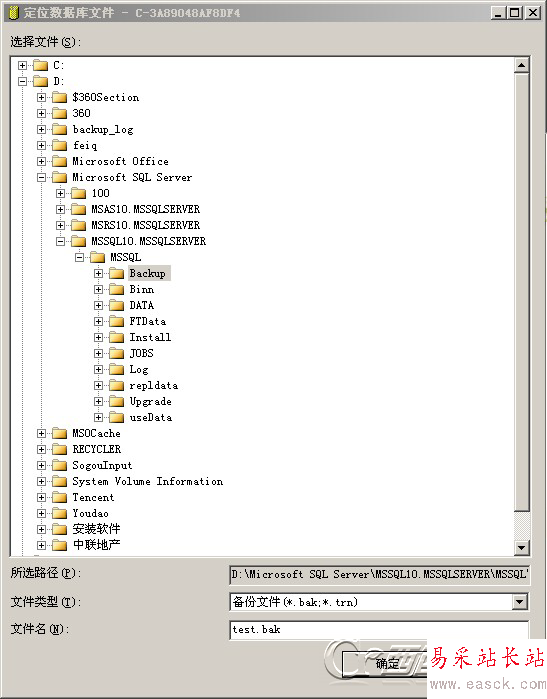
Task: Click the MSSQL folder icon
Action: tap(97, 258)
